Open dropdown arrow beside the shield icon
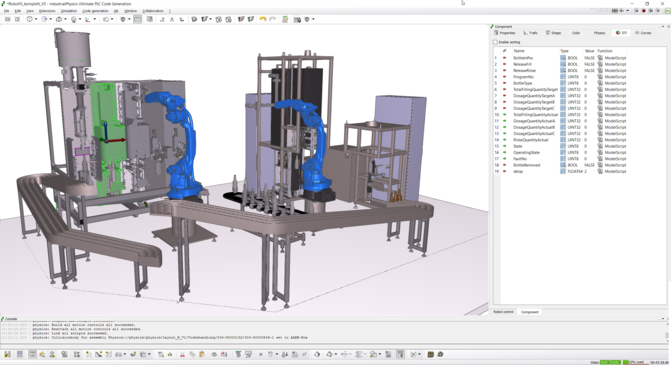The width and height of the screenshot is (671, 365). (129, 19)
